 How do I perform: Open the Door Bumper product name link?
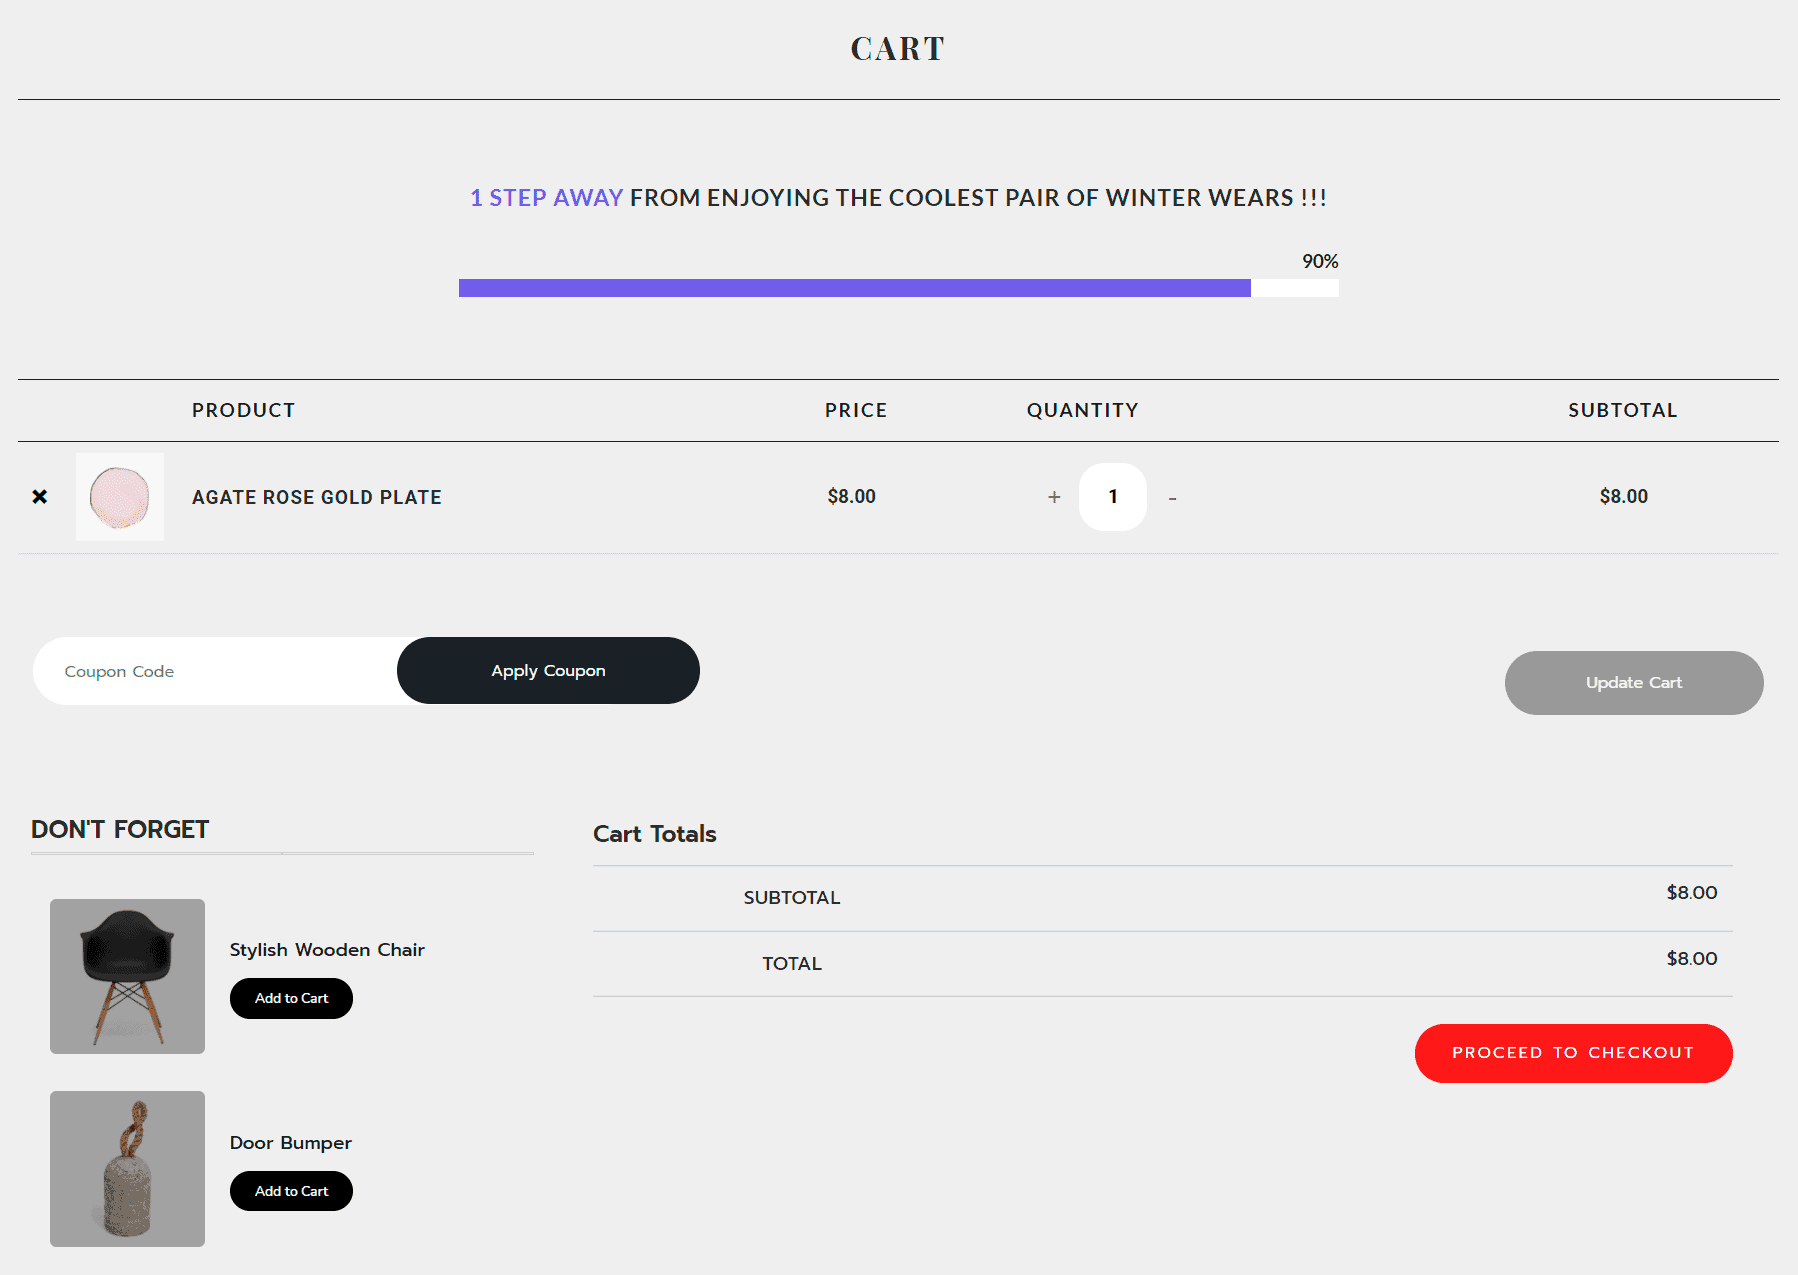point(290,1142)
